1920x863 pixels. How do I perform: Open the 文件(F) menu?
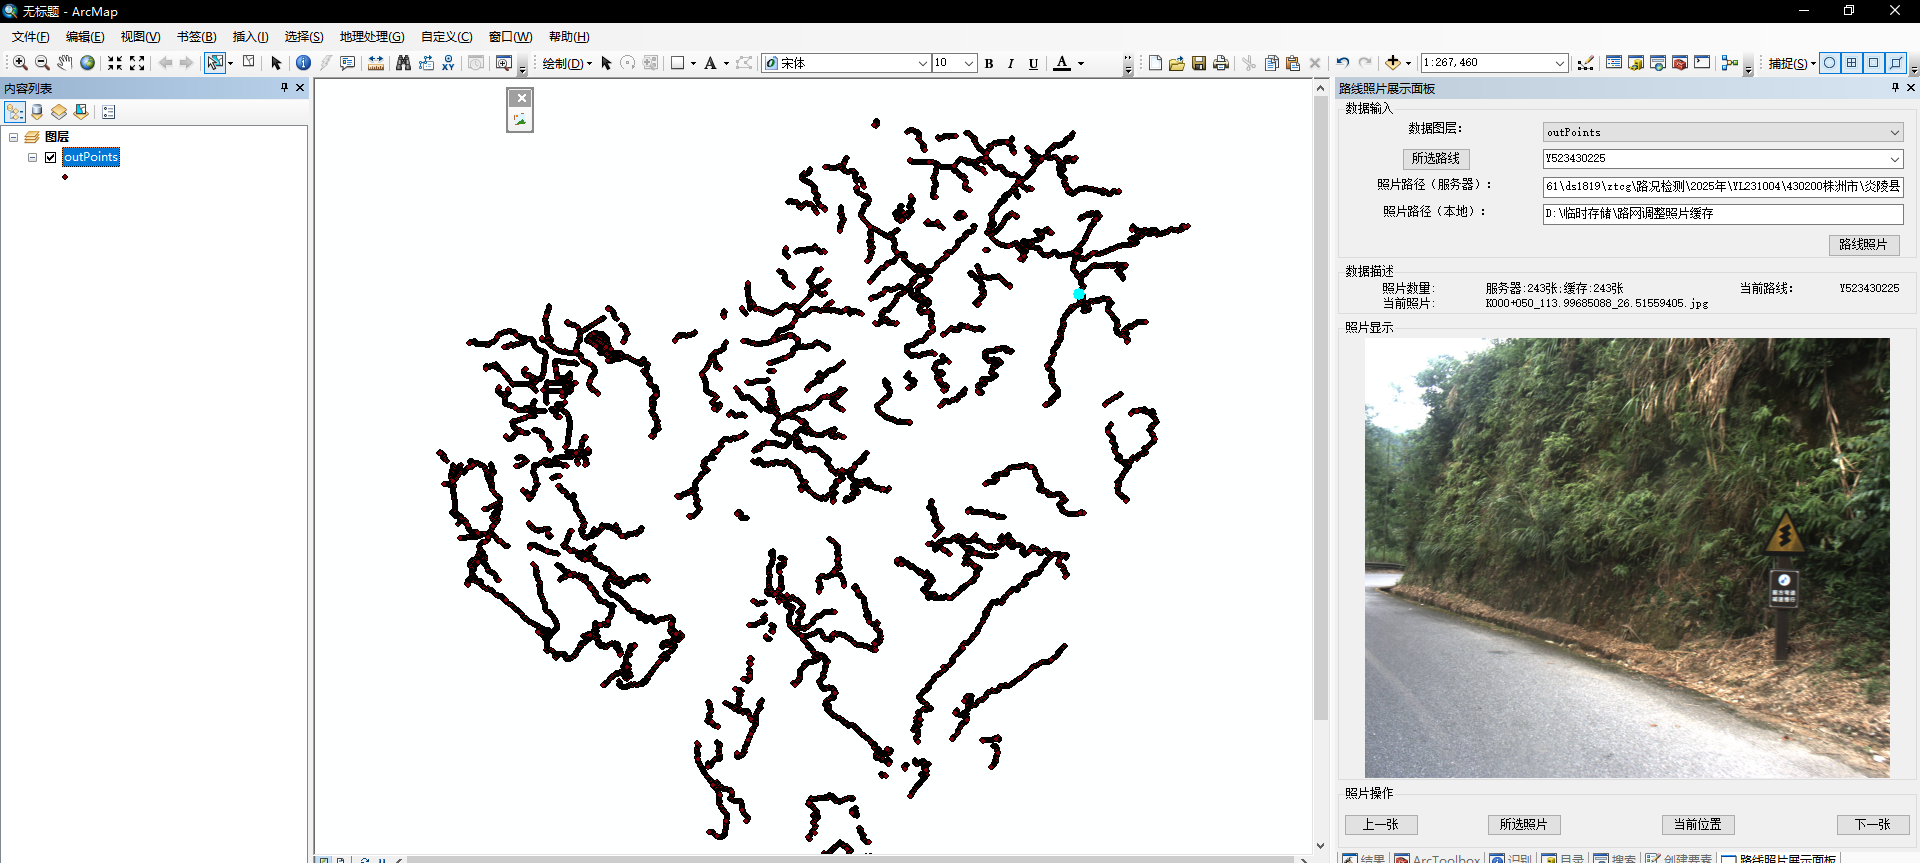point(30,37)
